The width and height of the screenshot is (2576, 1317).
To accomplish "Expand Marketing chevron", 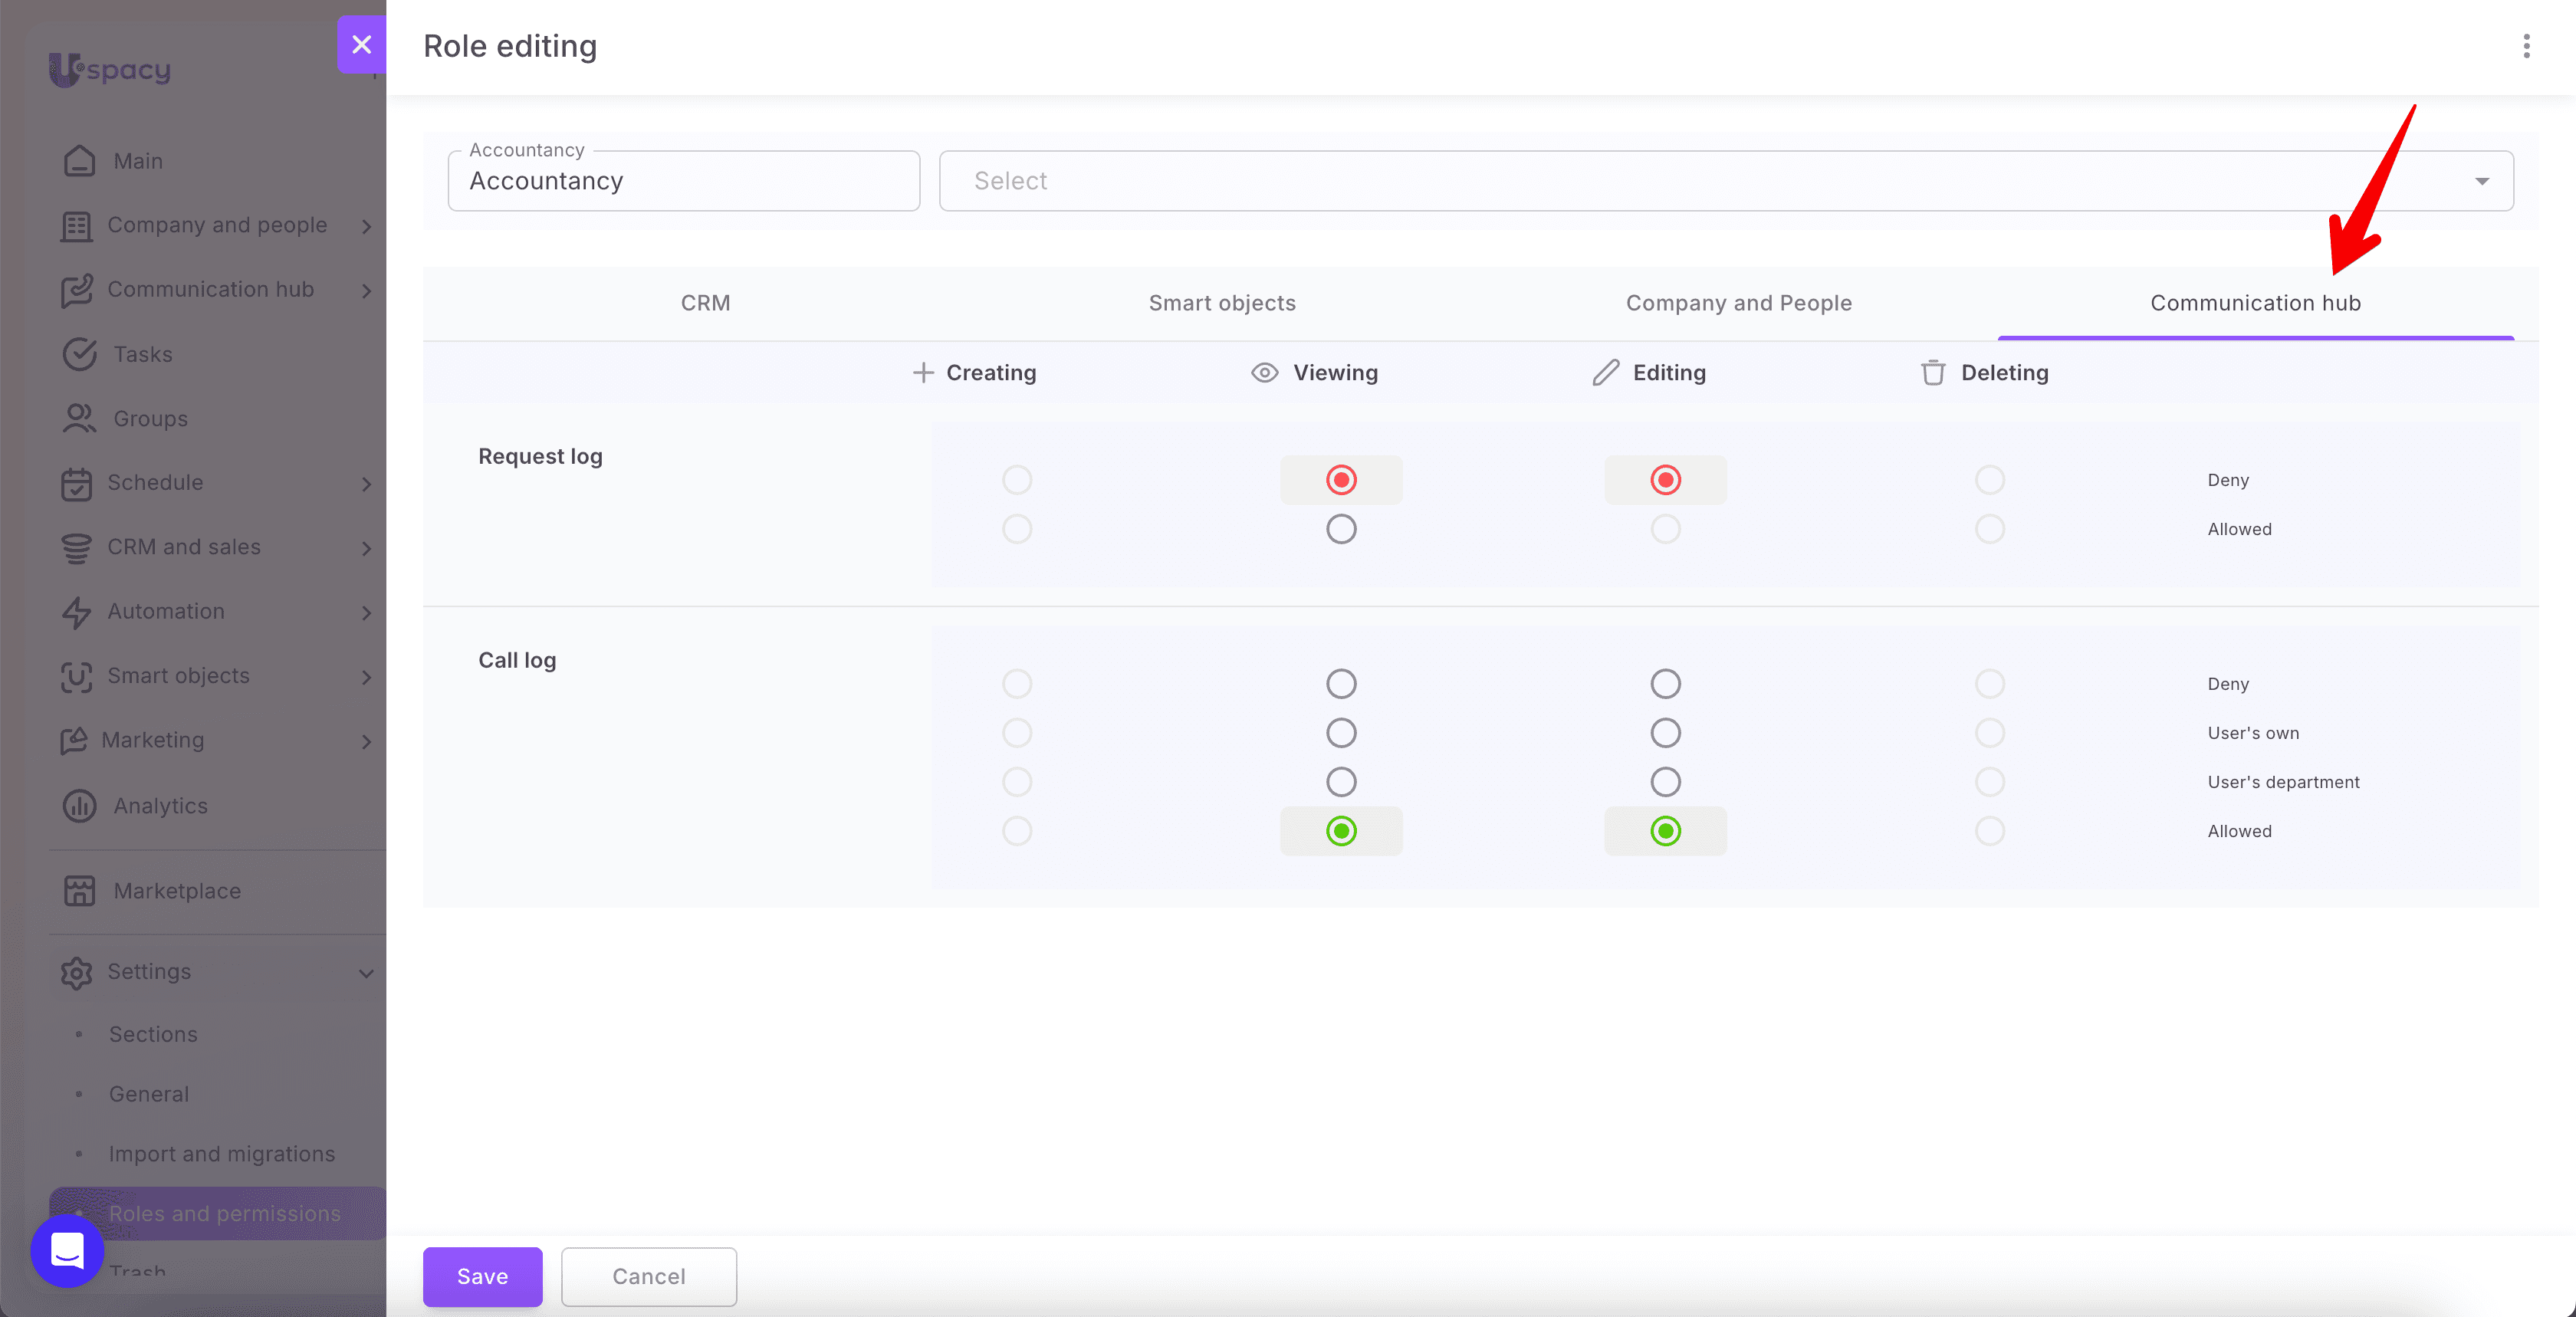I will point(366,741).
